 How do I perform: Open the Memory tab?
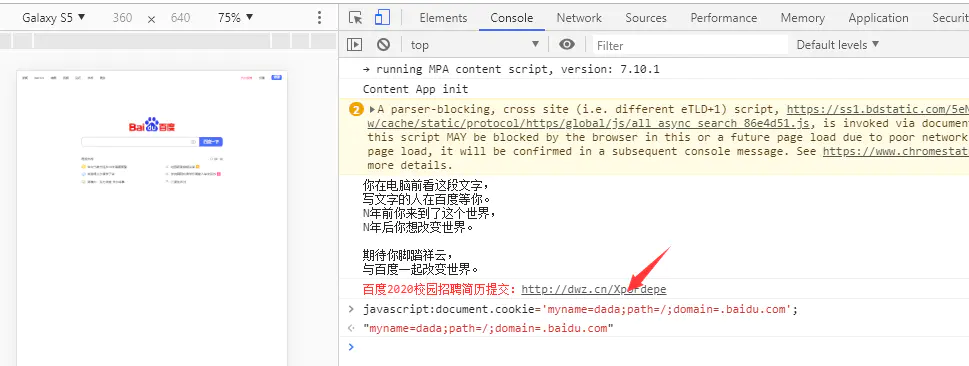click(802, 18)
